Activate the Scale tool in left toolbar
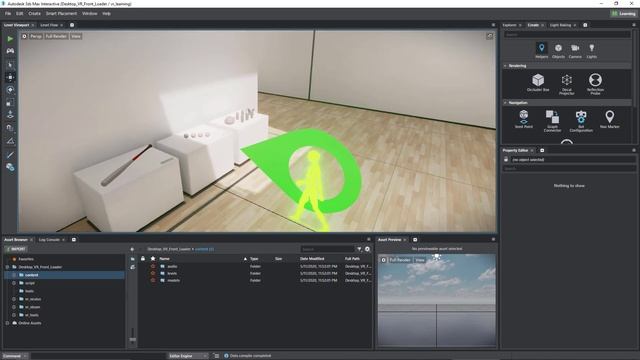This screenshot has height=360, width=640. [10, 102]
